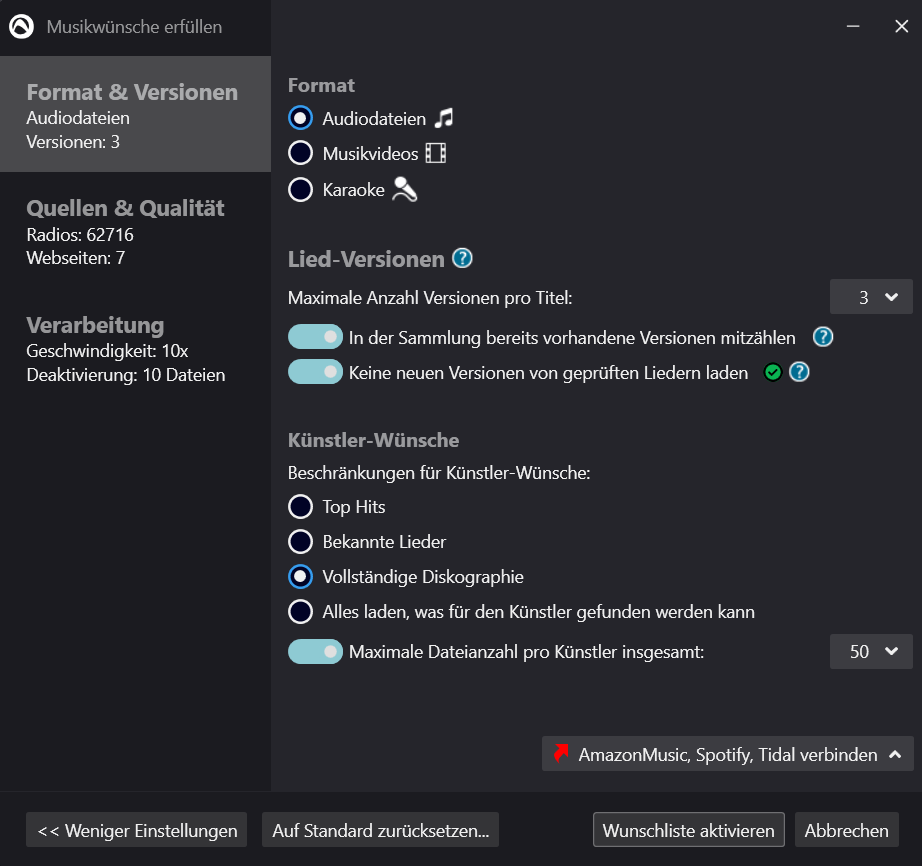The height and width of the screenshot is (866, 922).
Task: Open the max files per artist dropdown showing 50
Action: [x=871, y=651]
